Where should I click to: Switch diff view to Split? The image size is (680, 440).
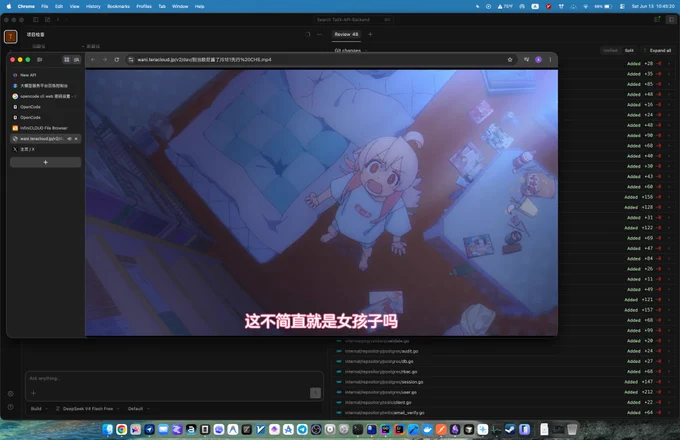[x=629, y=50]
